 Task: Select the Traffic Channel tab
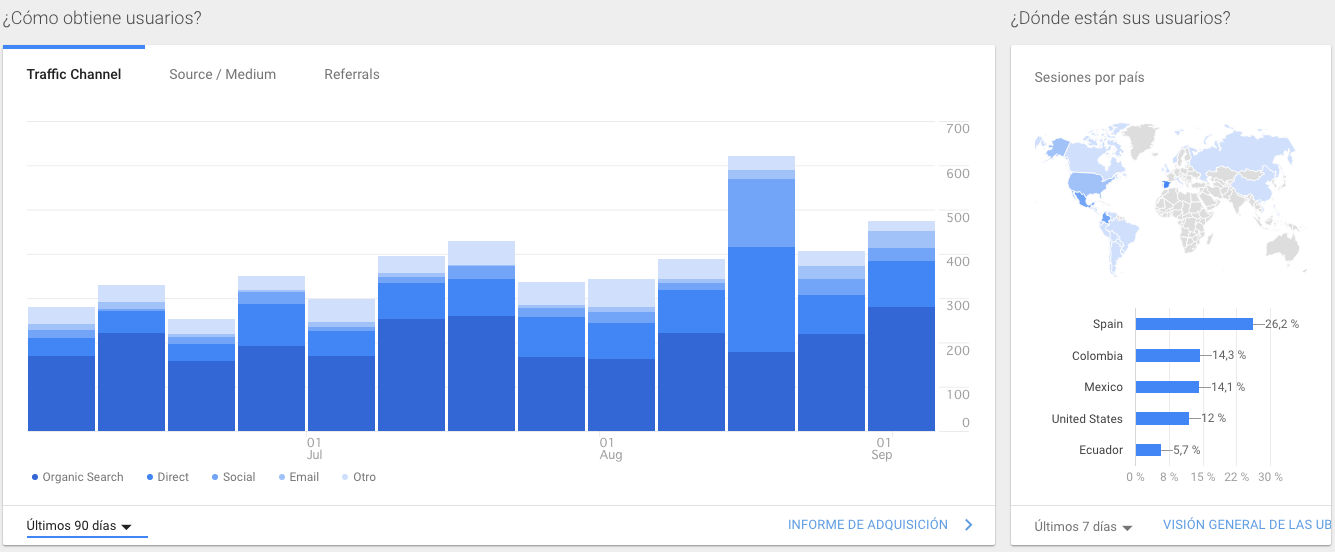click(74, 75)
